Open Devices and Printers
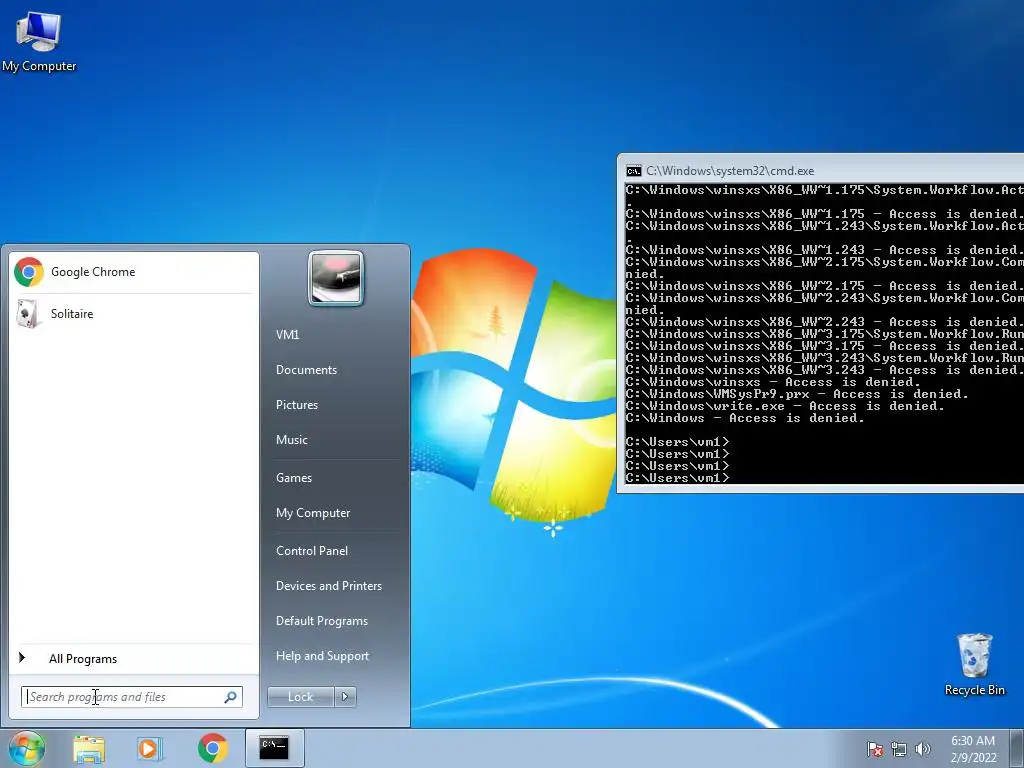The image size is (1024, 768). click(328, 586)
